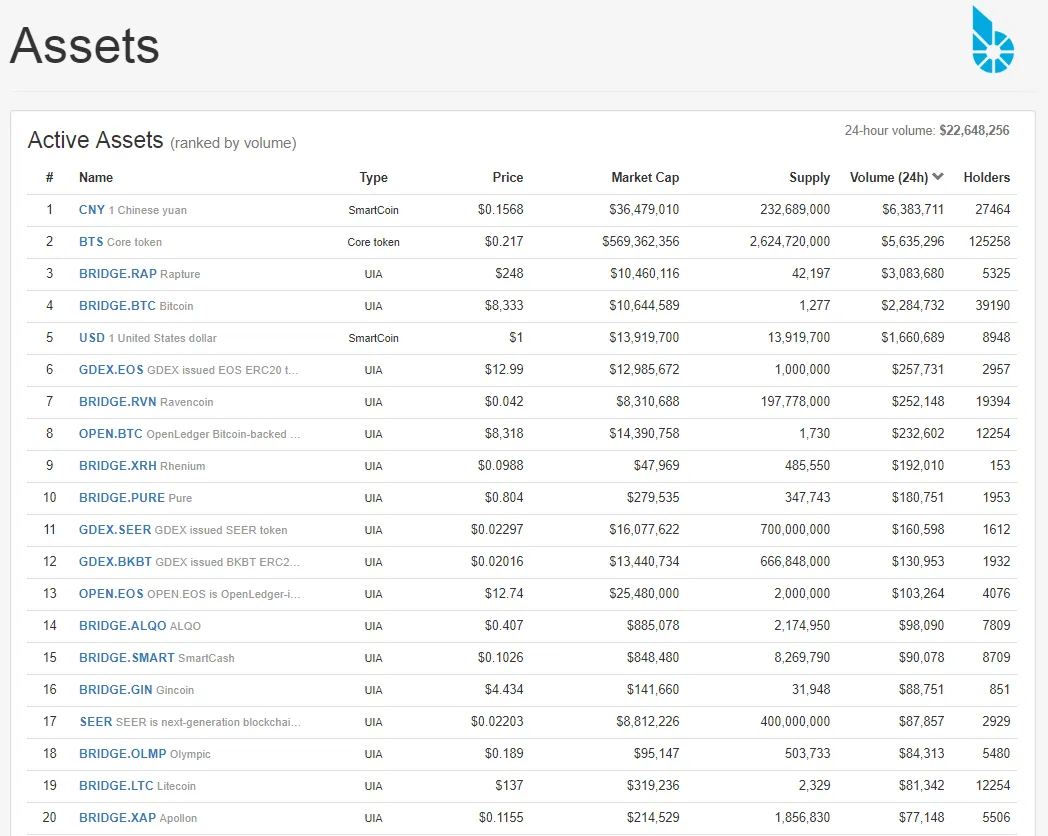This screenshot has height=836, width=1048.
Task: Open the BRIDGE.RAP asset link
Action: 118,274
